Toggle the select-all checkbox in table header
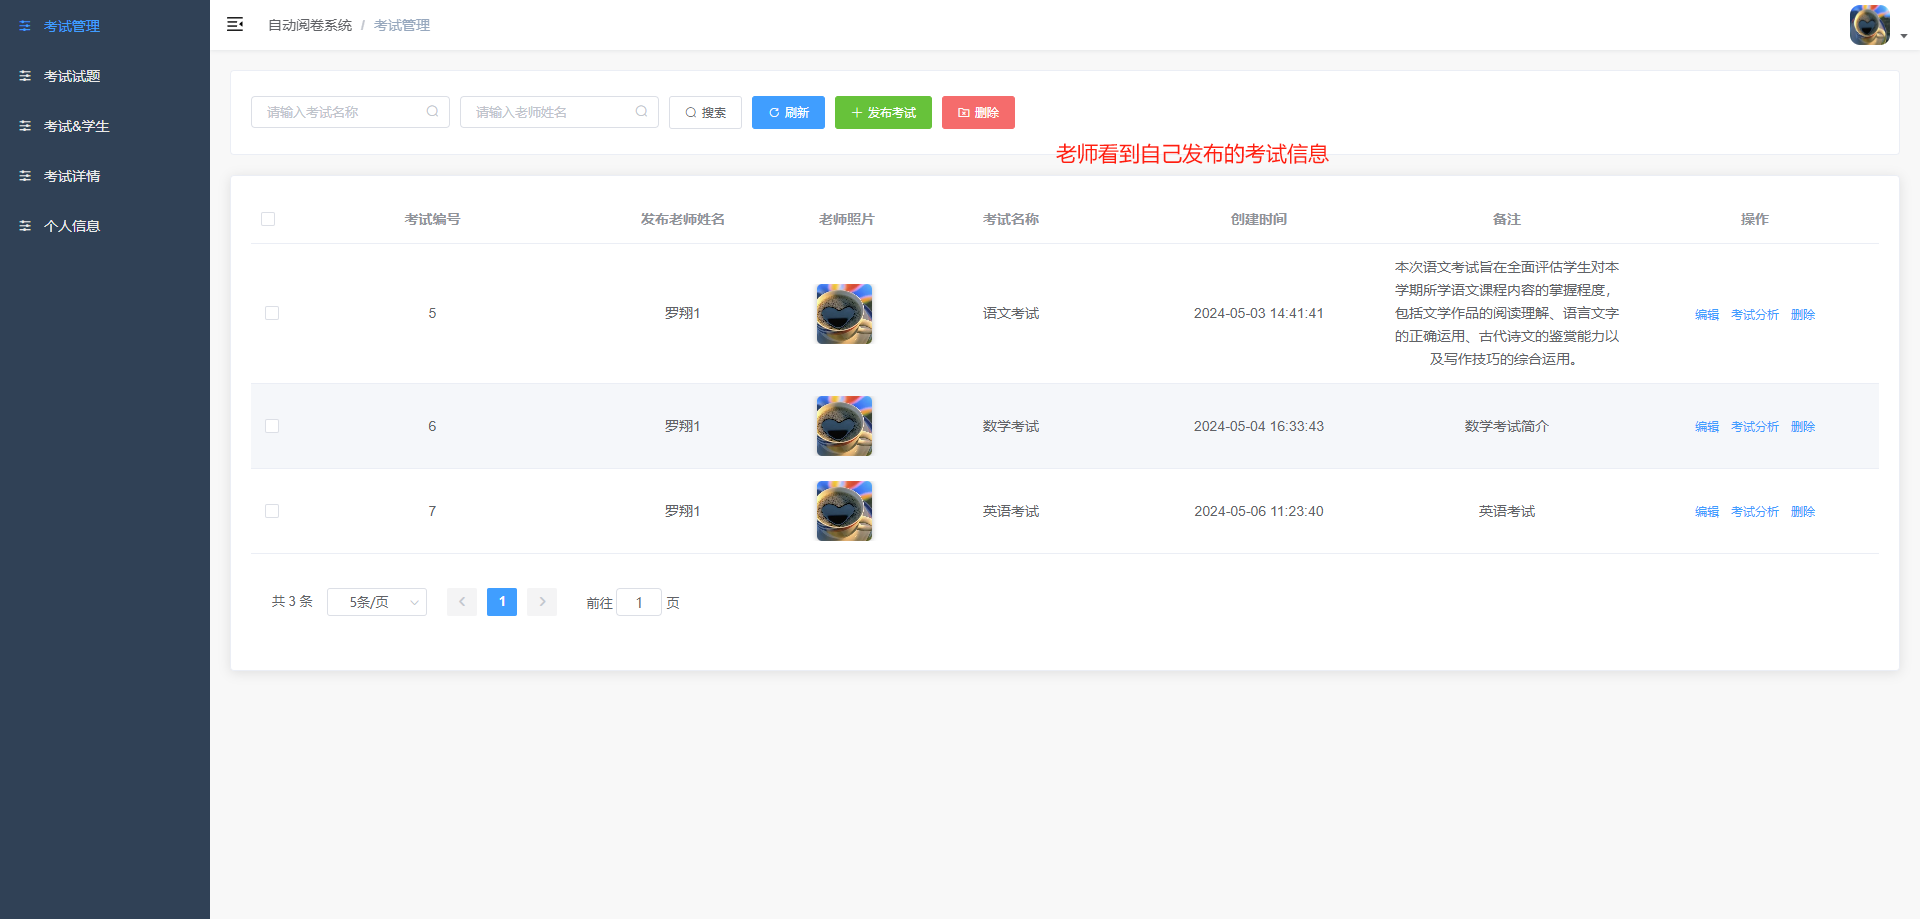The height and width of the screenshot is (919, 1920). pyautogui.click(x=268, y=218)
